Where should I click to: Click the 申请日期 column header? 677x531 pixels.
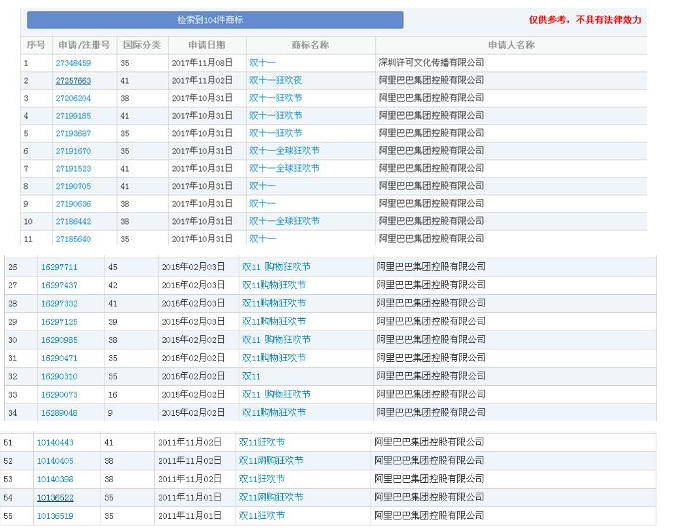click(207, 45)
